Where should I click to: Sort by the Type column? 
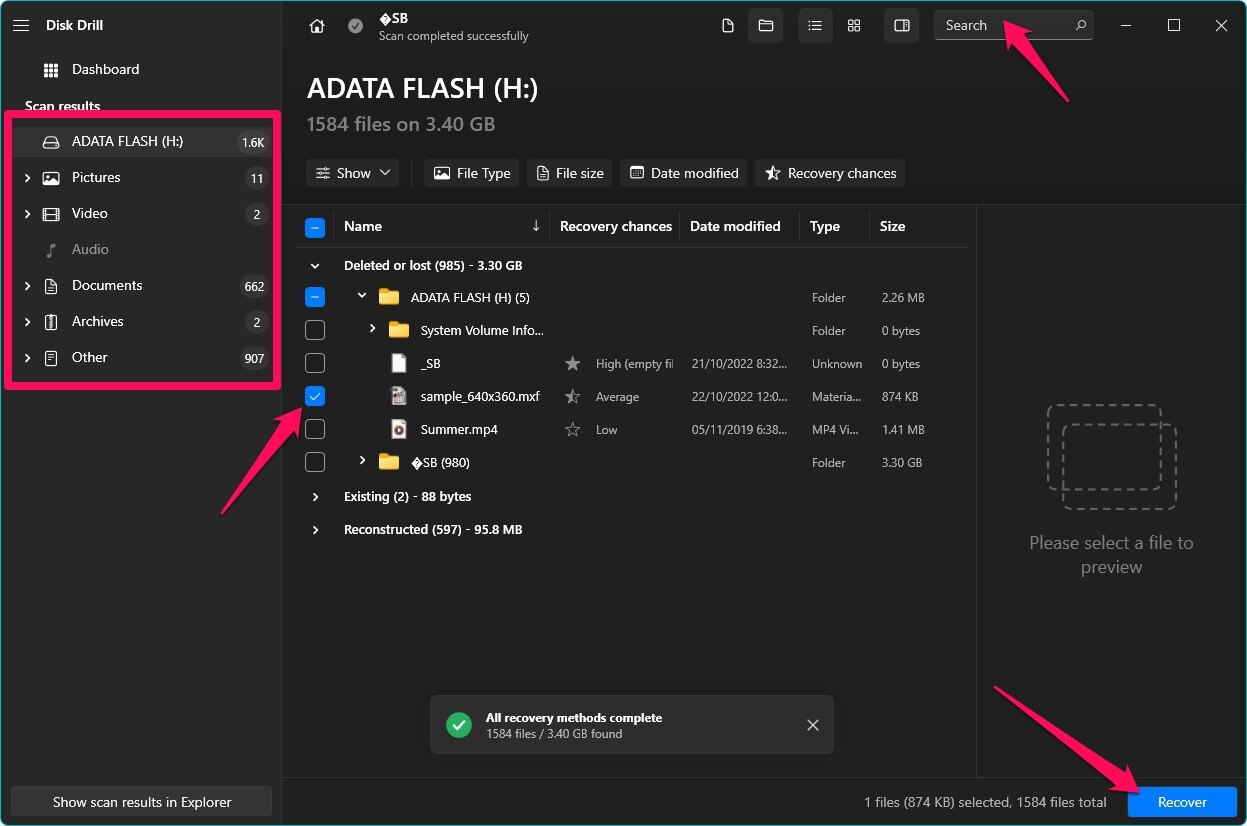point(825,227)
